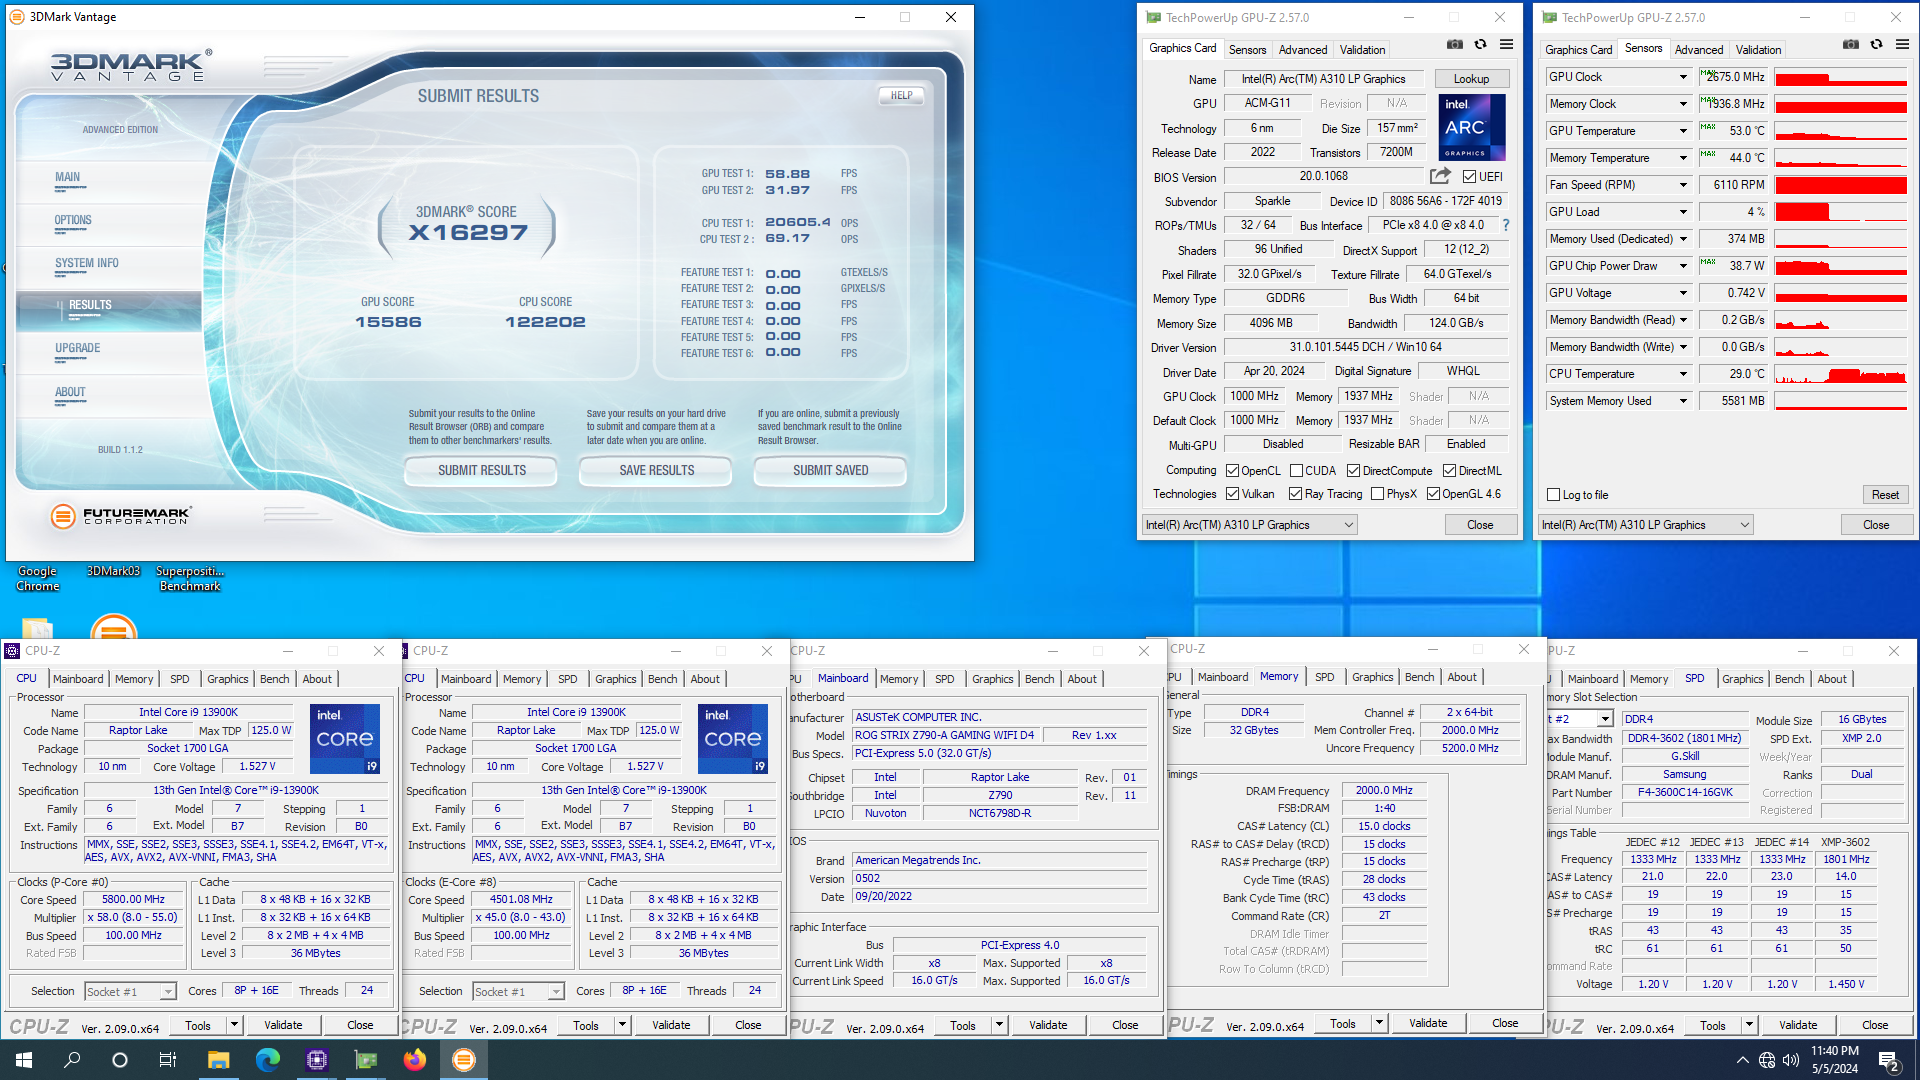Click camera screenshot icon in GPU-Z Graphics Card window
1920x1080 pixels.
(1455, 45)
